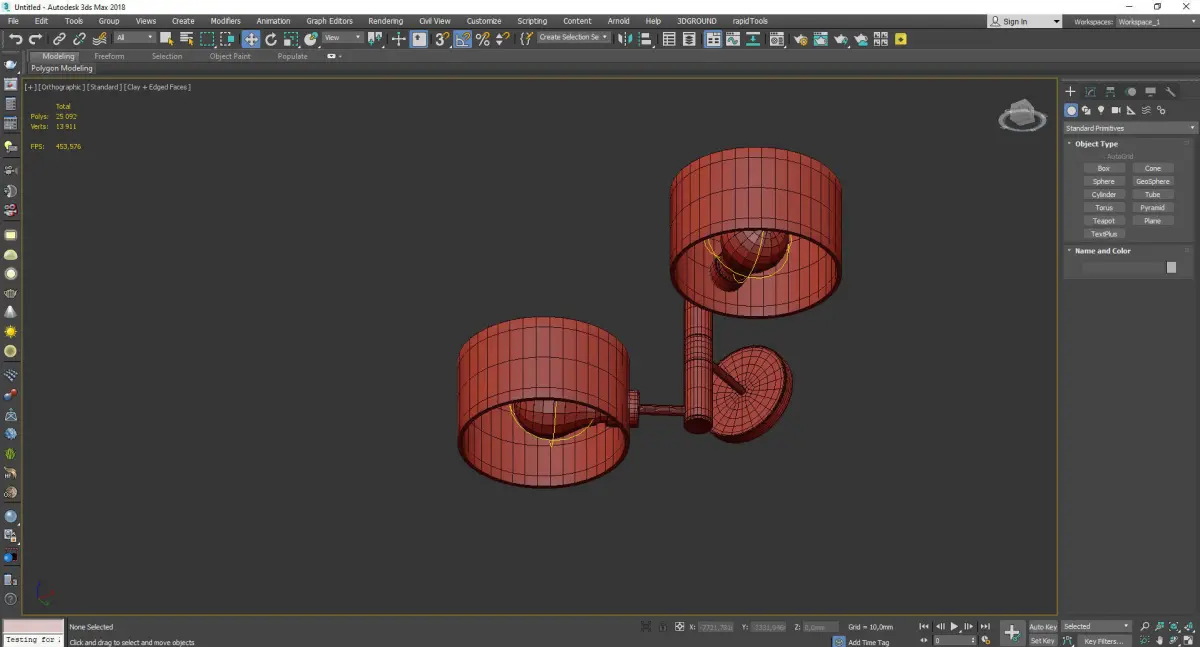Image resolution: width=1200 pixels, height=647 pixels.
Task: Toggle Auto Key animation mode
Action: click(1042, 627)
